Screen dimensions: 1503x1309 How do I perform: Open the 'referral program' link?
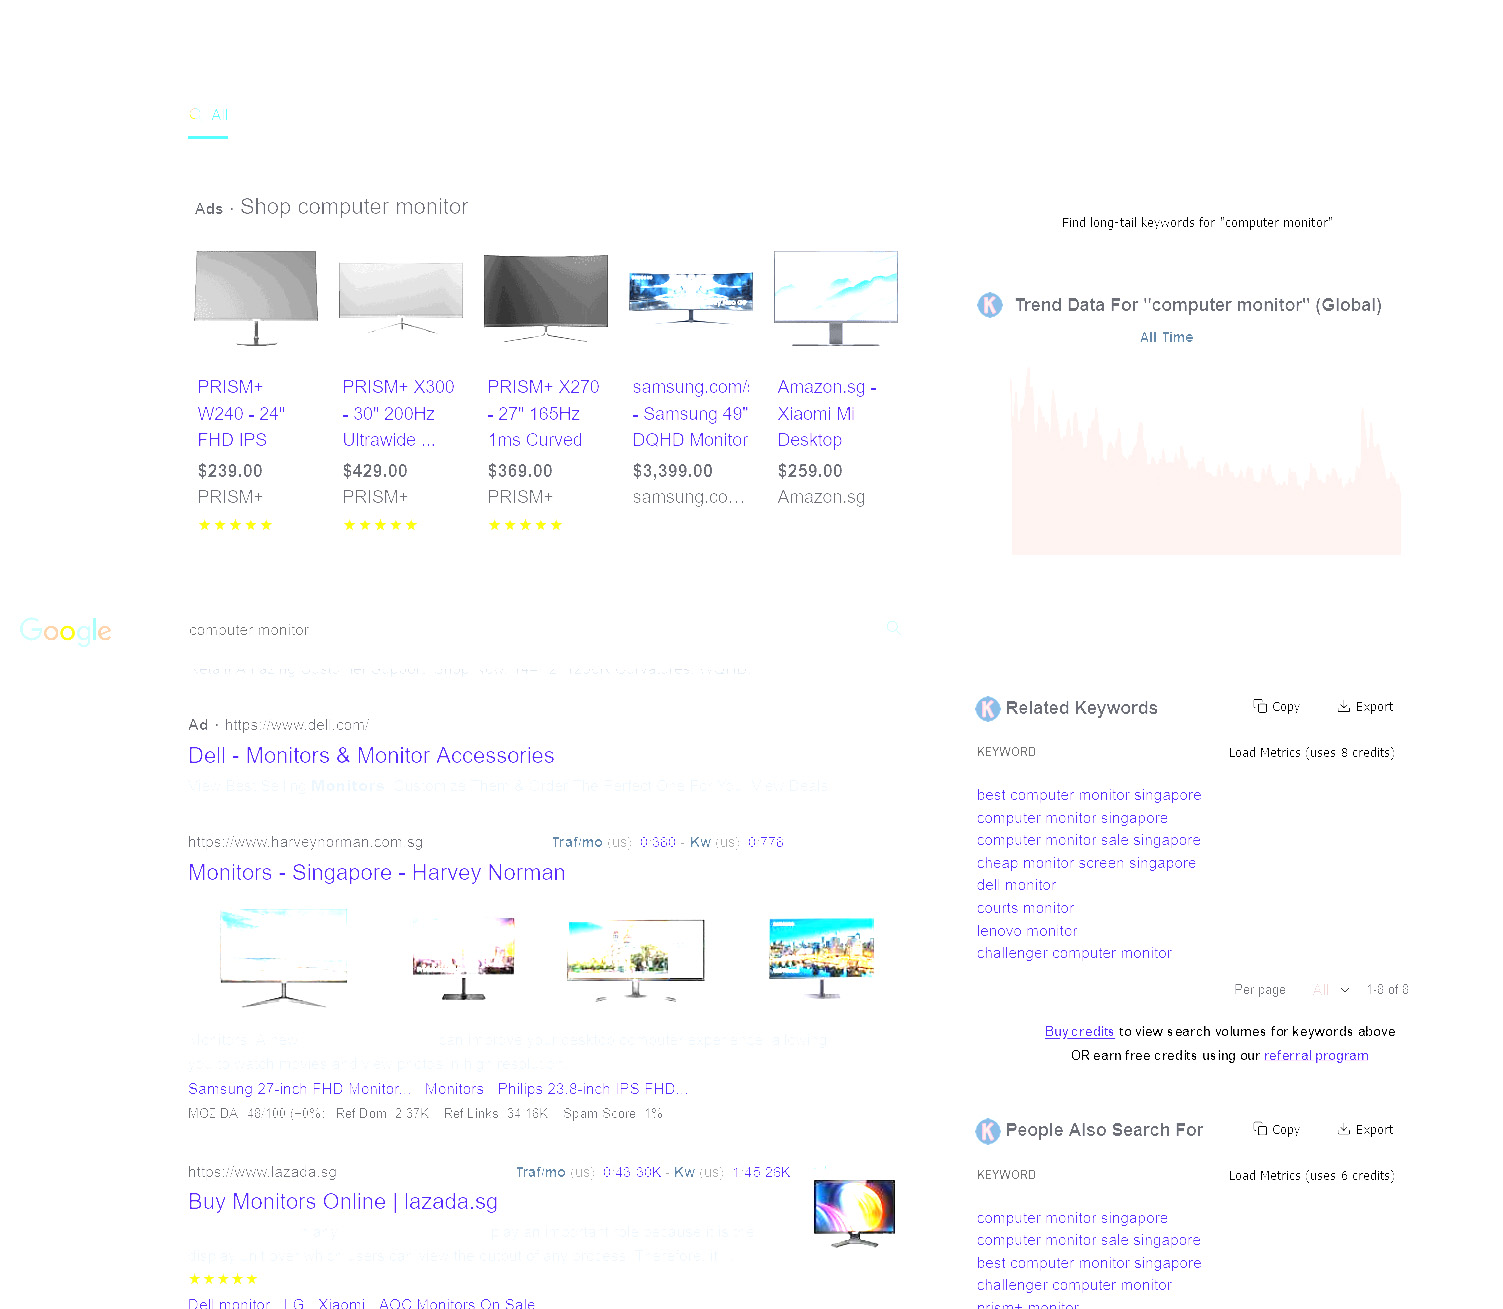[1316, 1056]
